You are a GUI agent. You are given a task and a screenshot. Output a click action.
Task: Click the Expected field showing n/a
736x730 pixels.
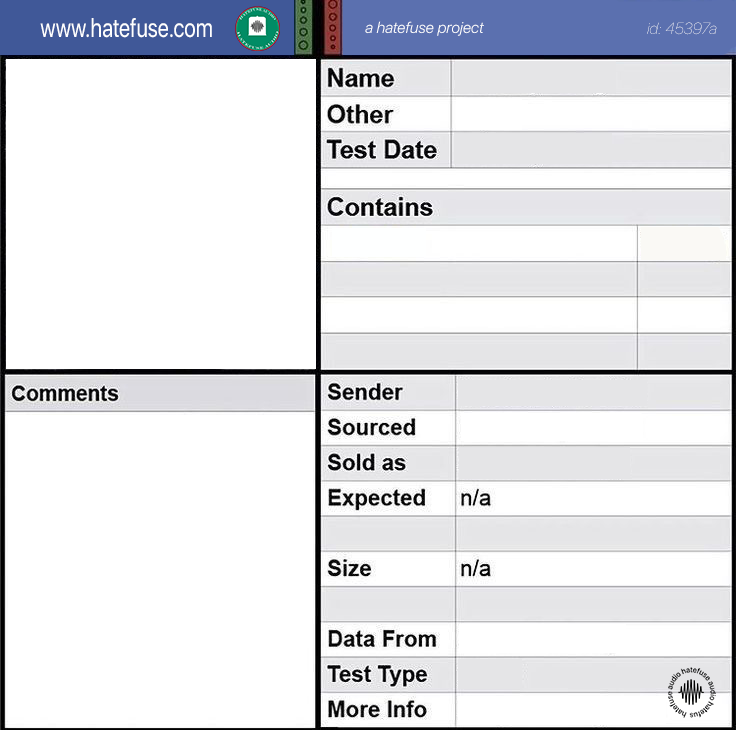click(x=593, y=498)
